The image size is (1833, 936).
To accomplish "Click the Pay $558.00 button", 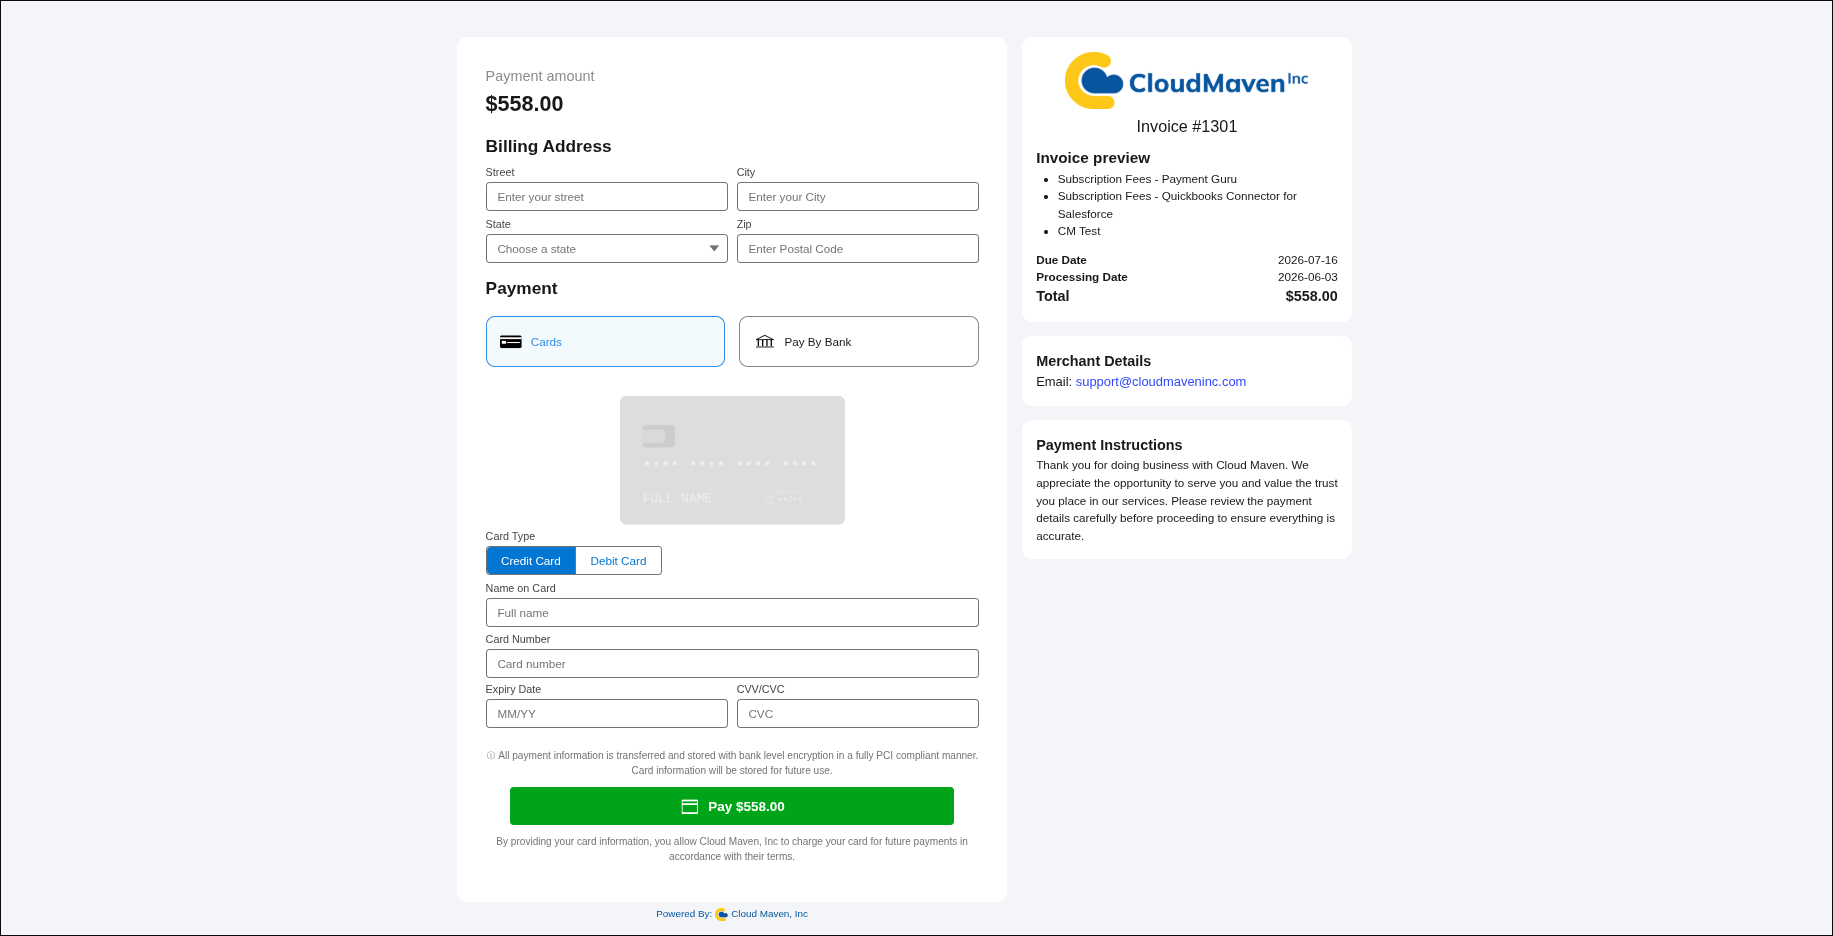I will point(732,806).
